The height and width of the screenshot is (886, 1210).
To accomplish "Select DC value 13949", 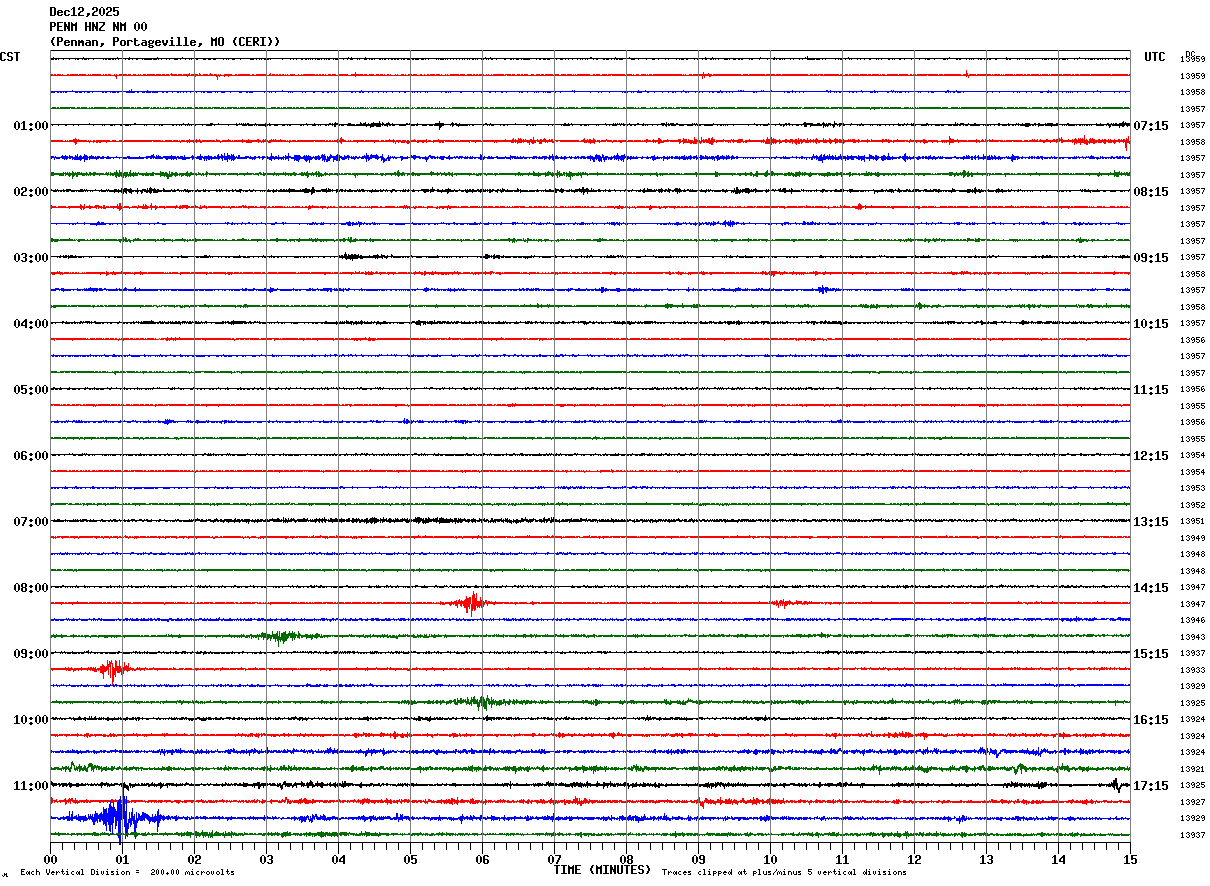I will (x=1192, y=538).
